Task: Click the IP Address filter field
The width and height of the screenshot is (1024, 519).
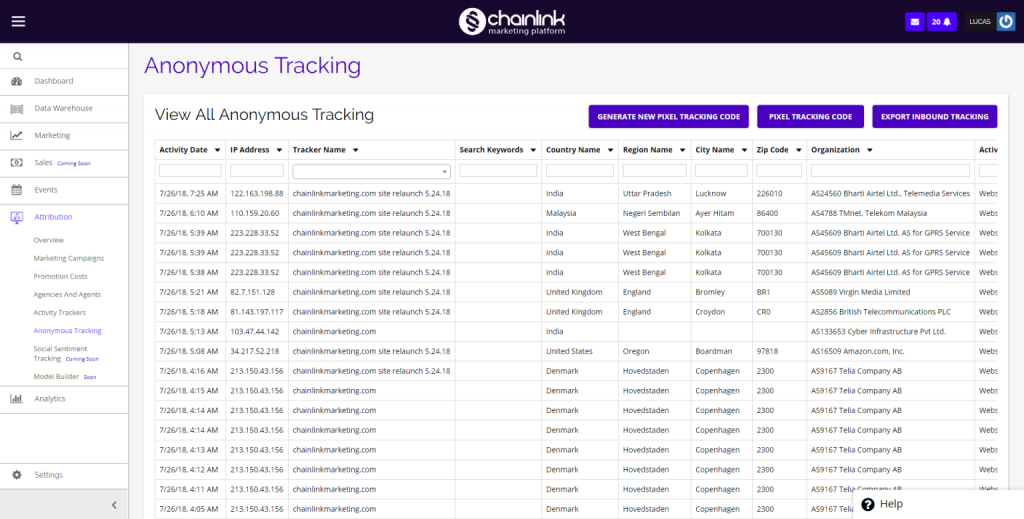Action: [x=257, y=171]
